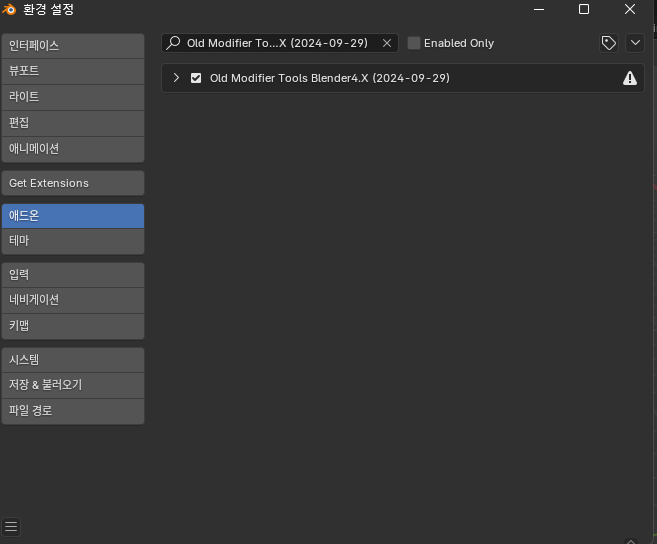Maximize the 환경 설정 window

584,9
